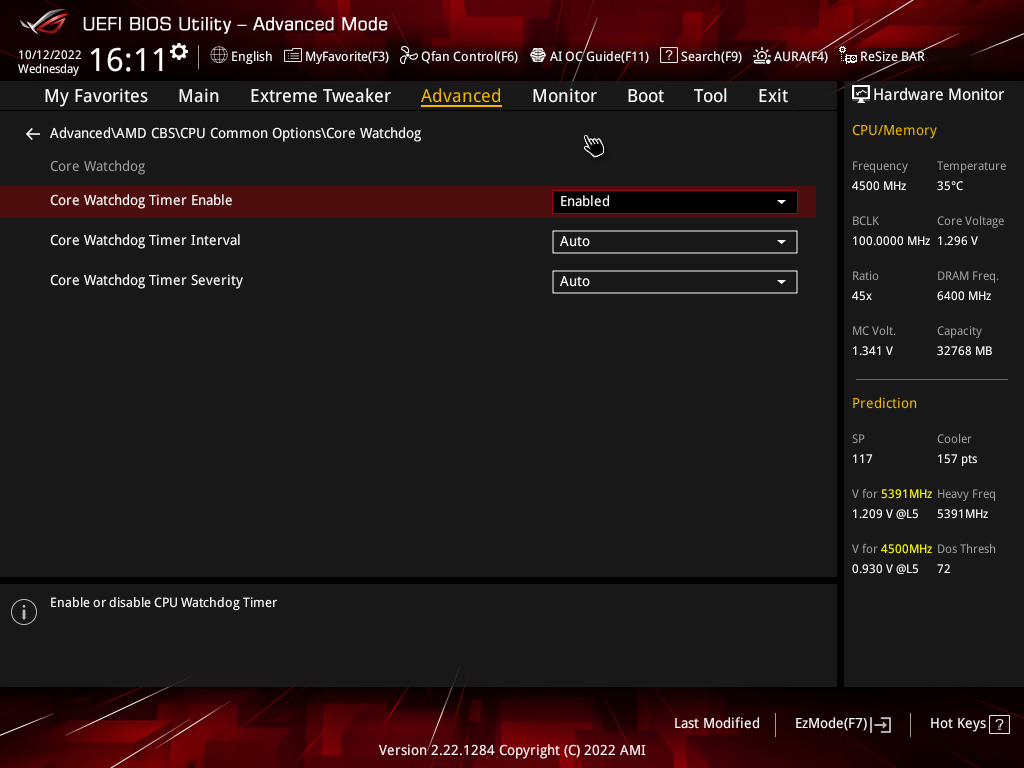Click the settings gear beside the clock
The width and height of the screenshot is (1024, 768).
179,51
